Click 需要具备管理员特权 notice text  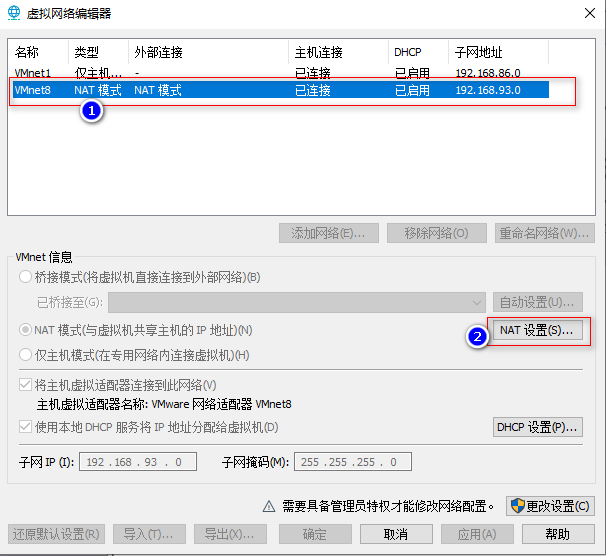(x=388, y=506)
